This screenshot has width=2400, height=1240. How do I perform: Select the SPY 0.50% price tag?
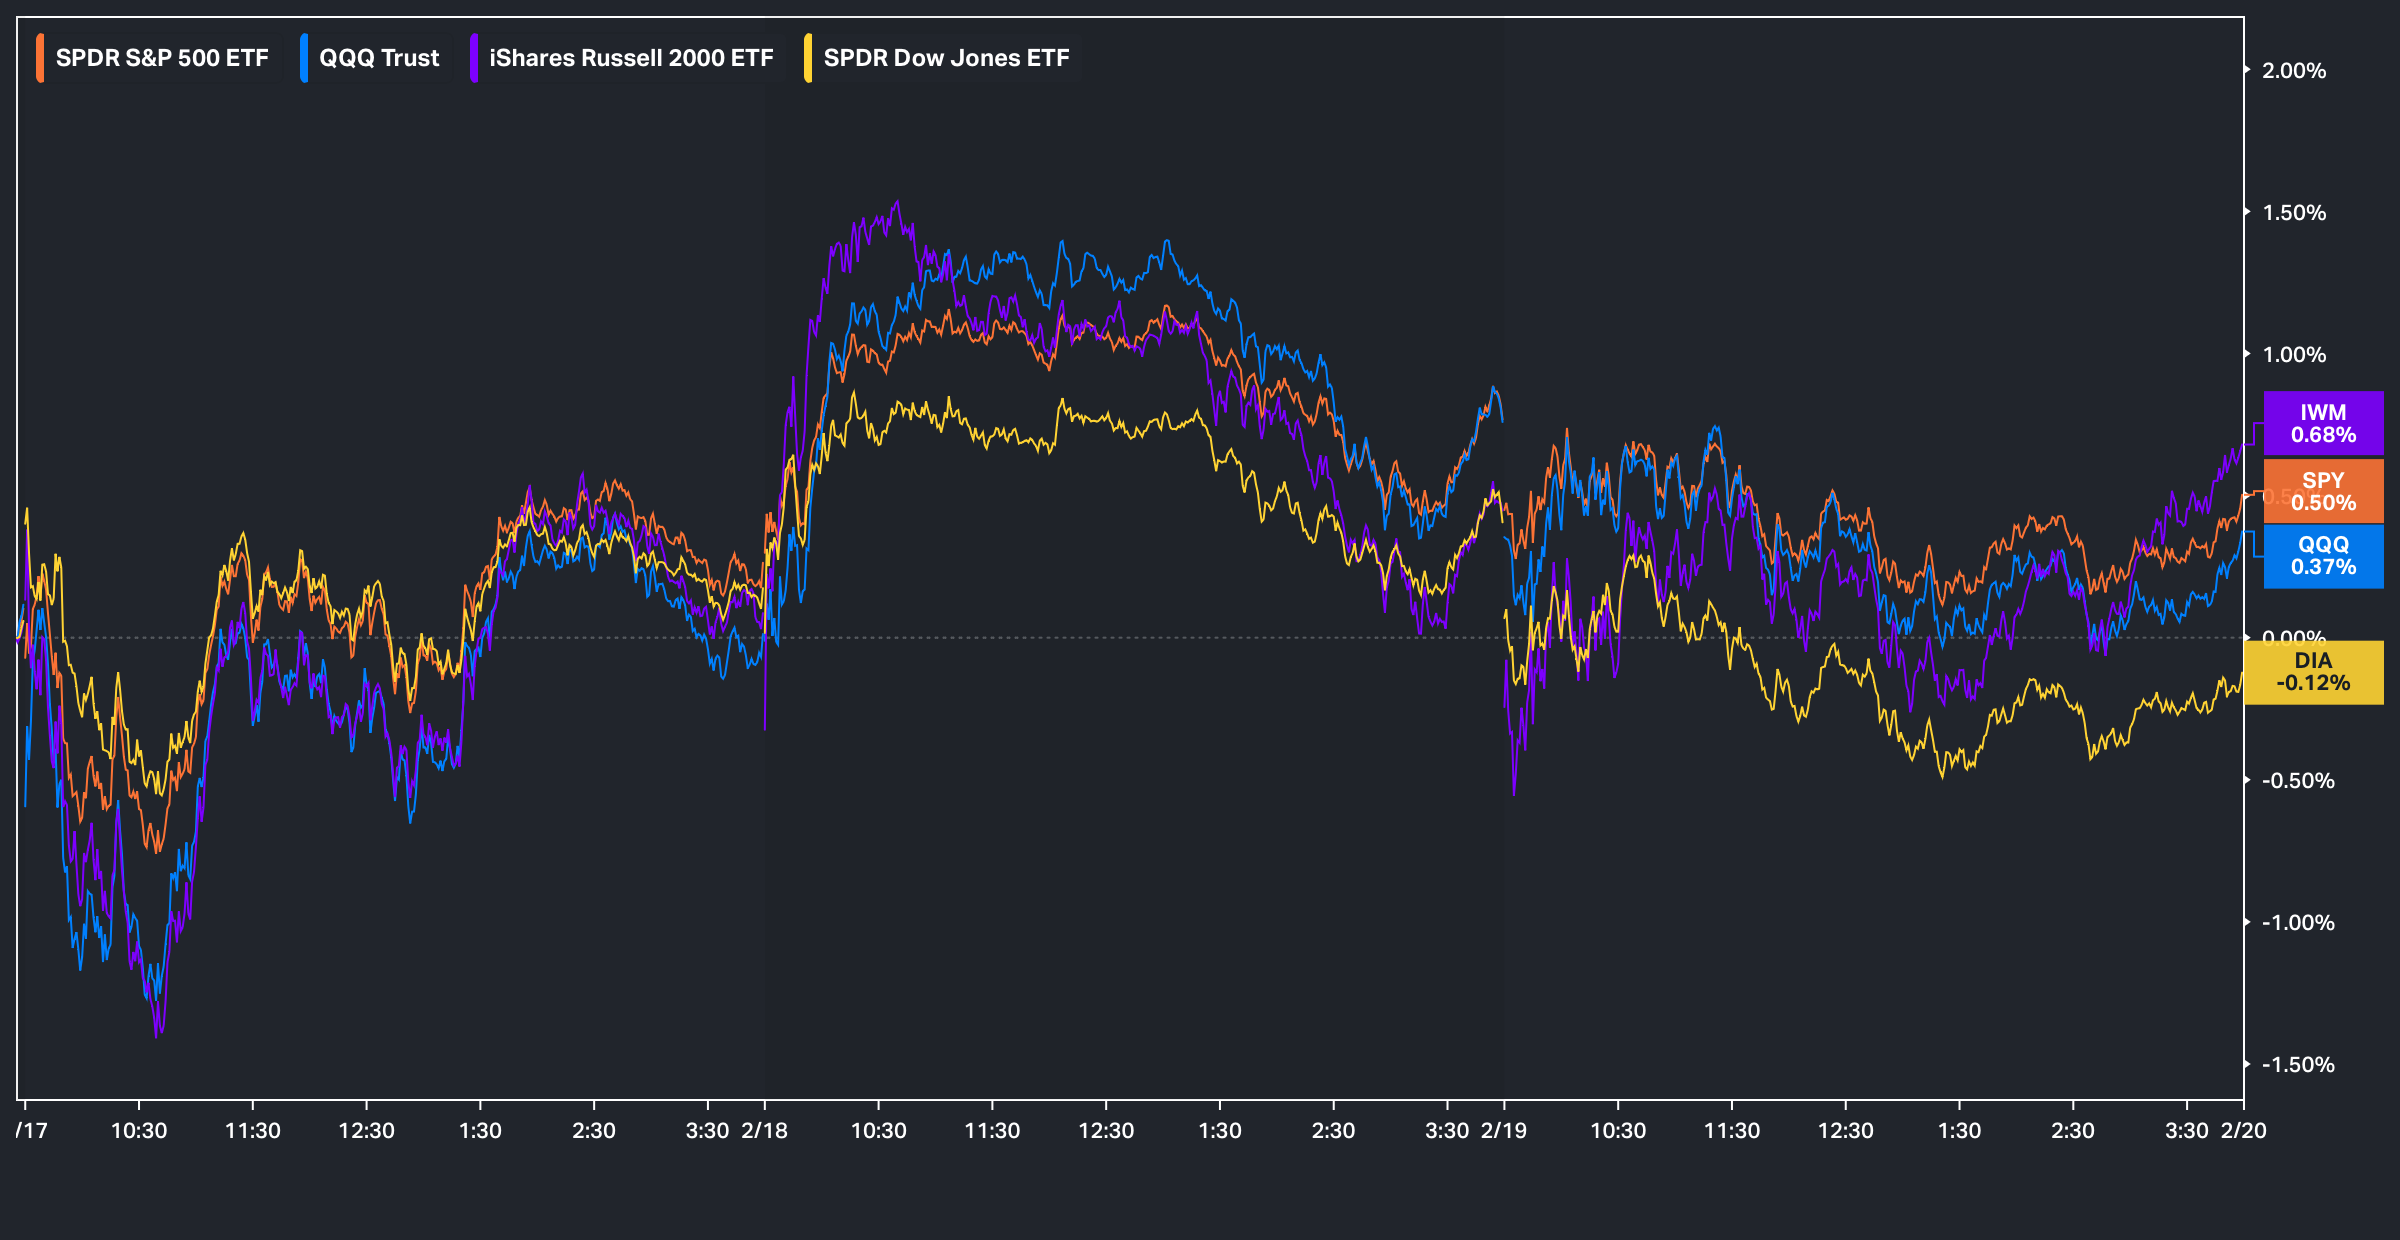point(2323,491)
